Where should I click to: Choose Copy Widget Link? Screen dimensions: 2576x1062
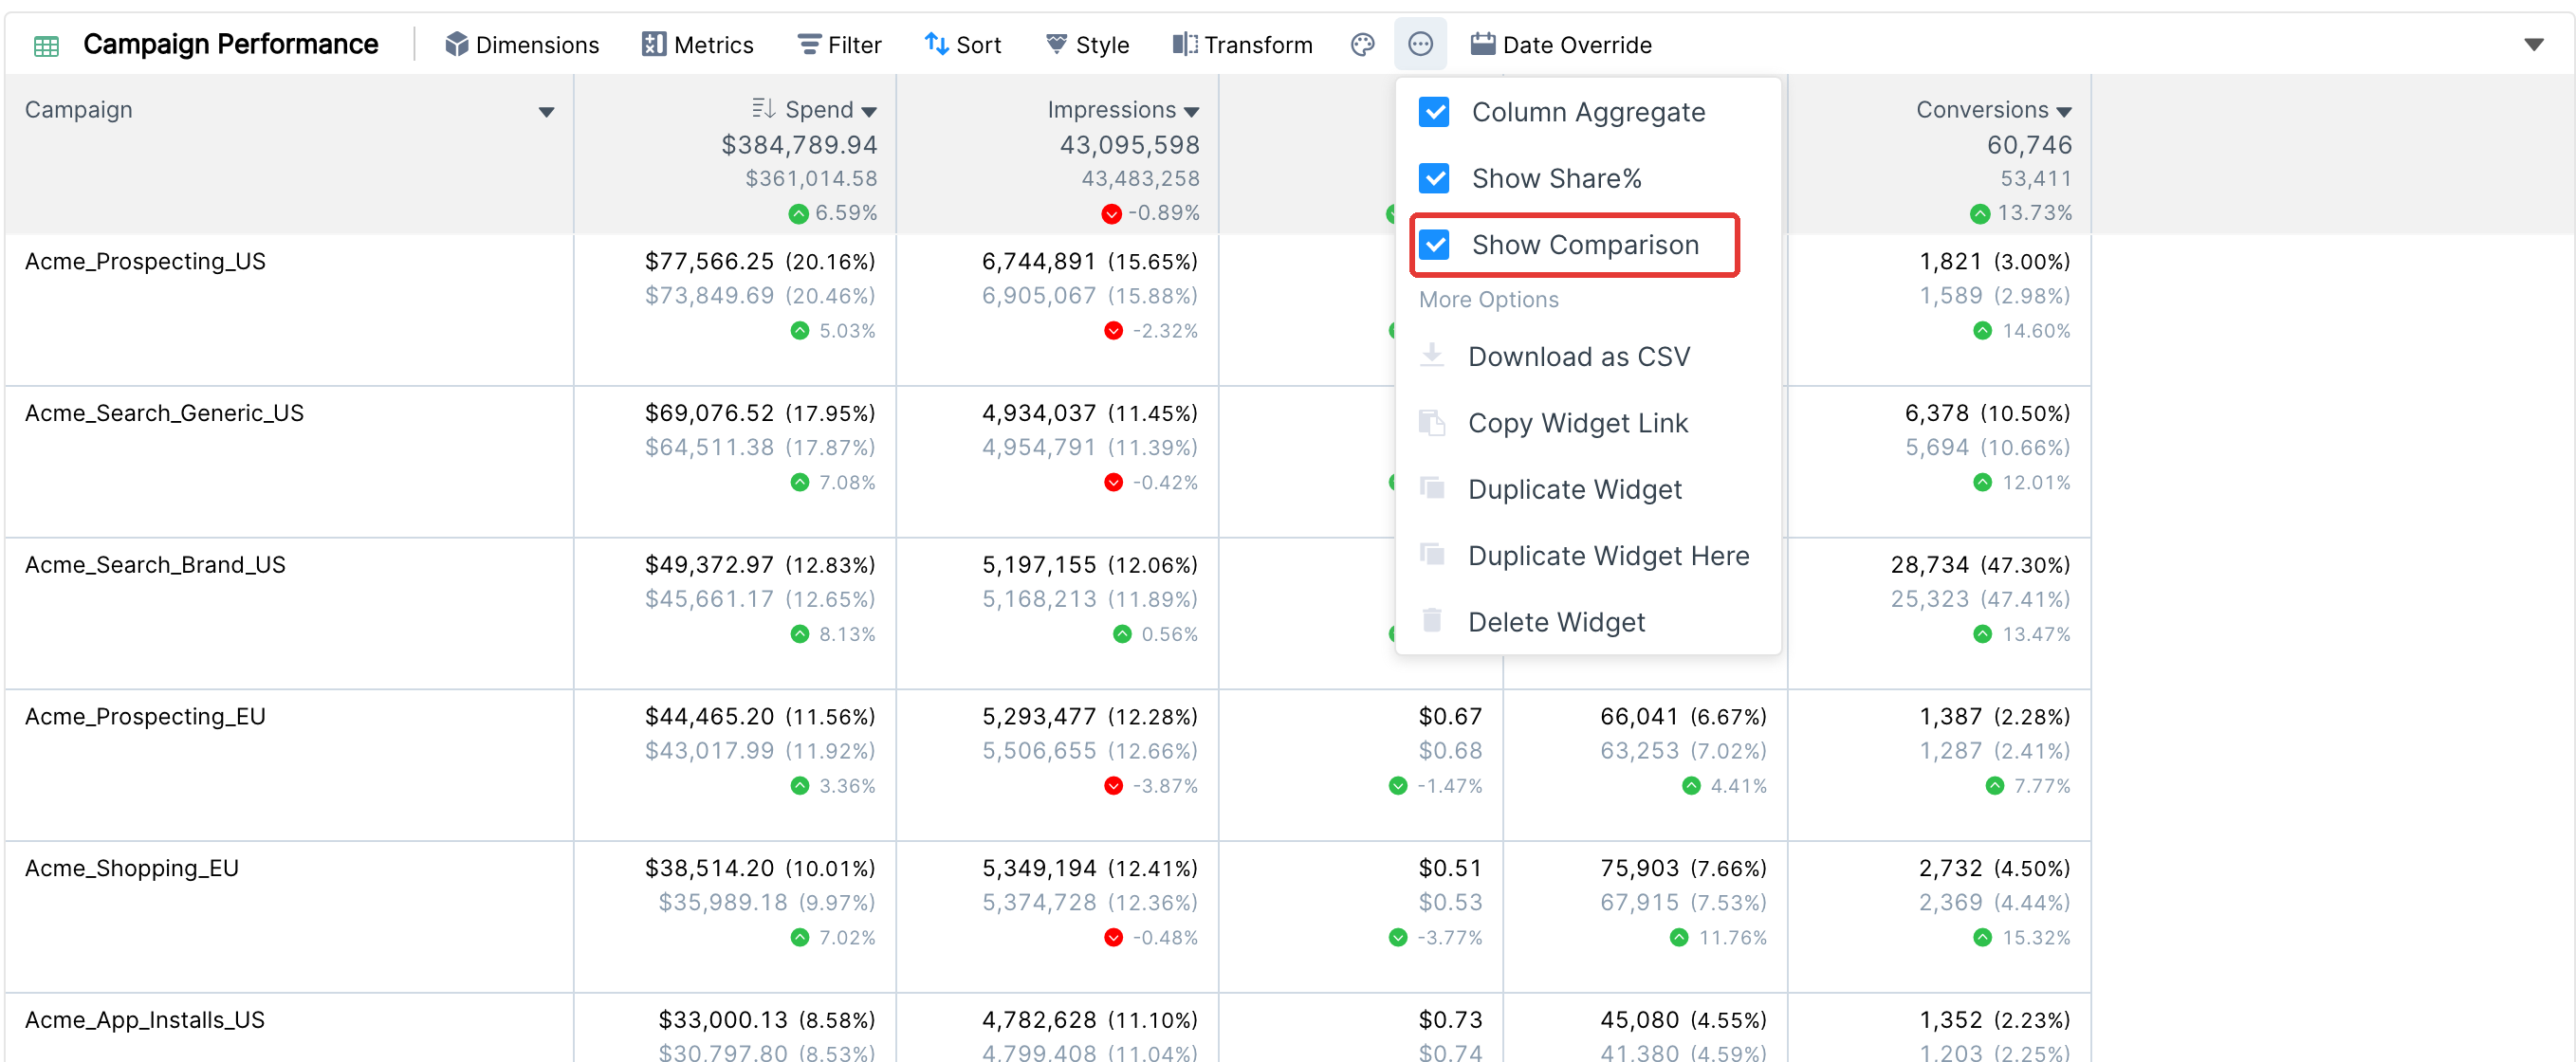[1588, 423]
